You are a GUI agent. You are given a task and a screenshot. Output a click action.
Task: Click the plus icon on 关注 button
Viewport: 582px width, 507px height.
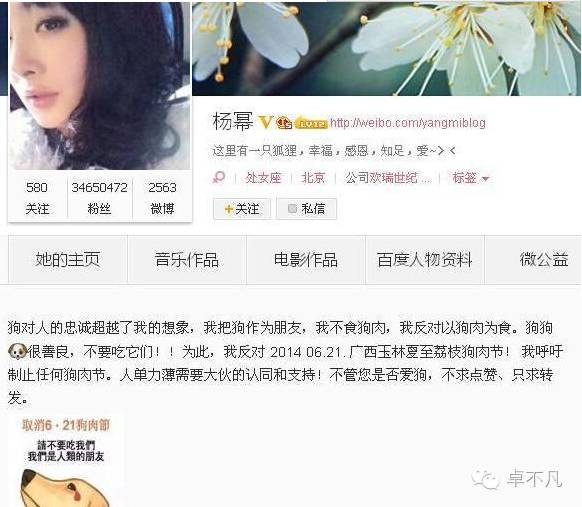229,209
